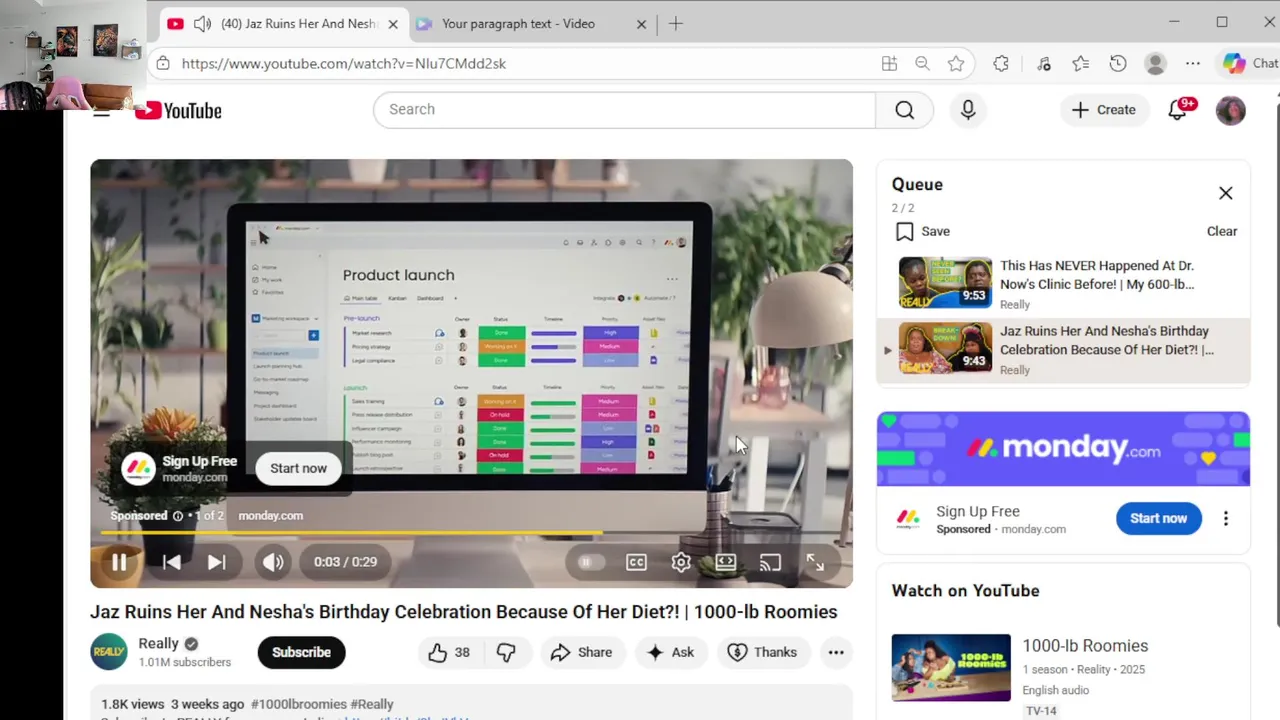Visit monday.com link on video ad
The image size is (1280, 720).
(x=270, y=516)
